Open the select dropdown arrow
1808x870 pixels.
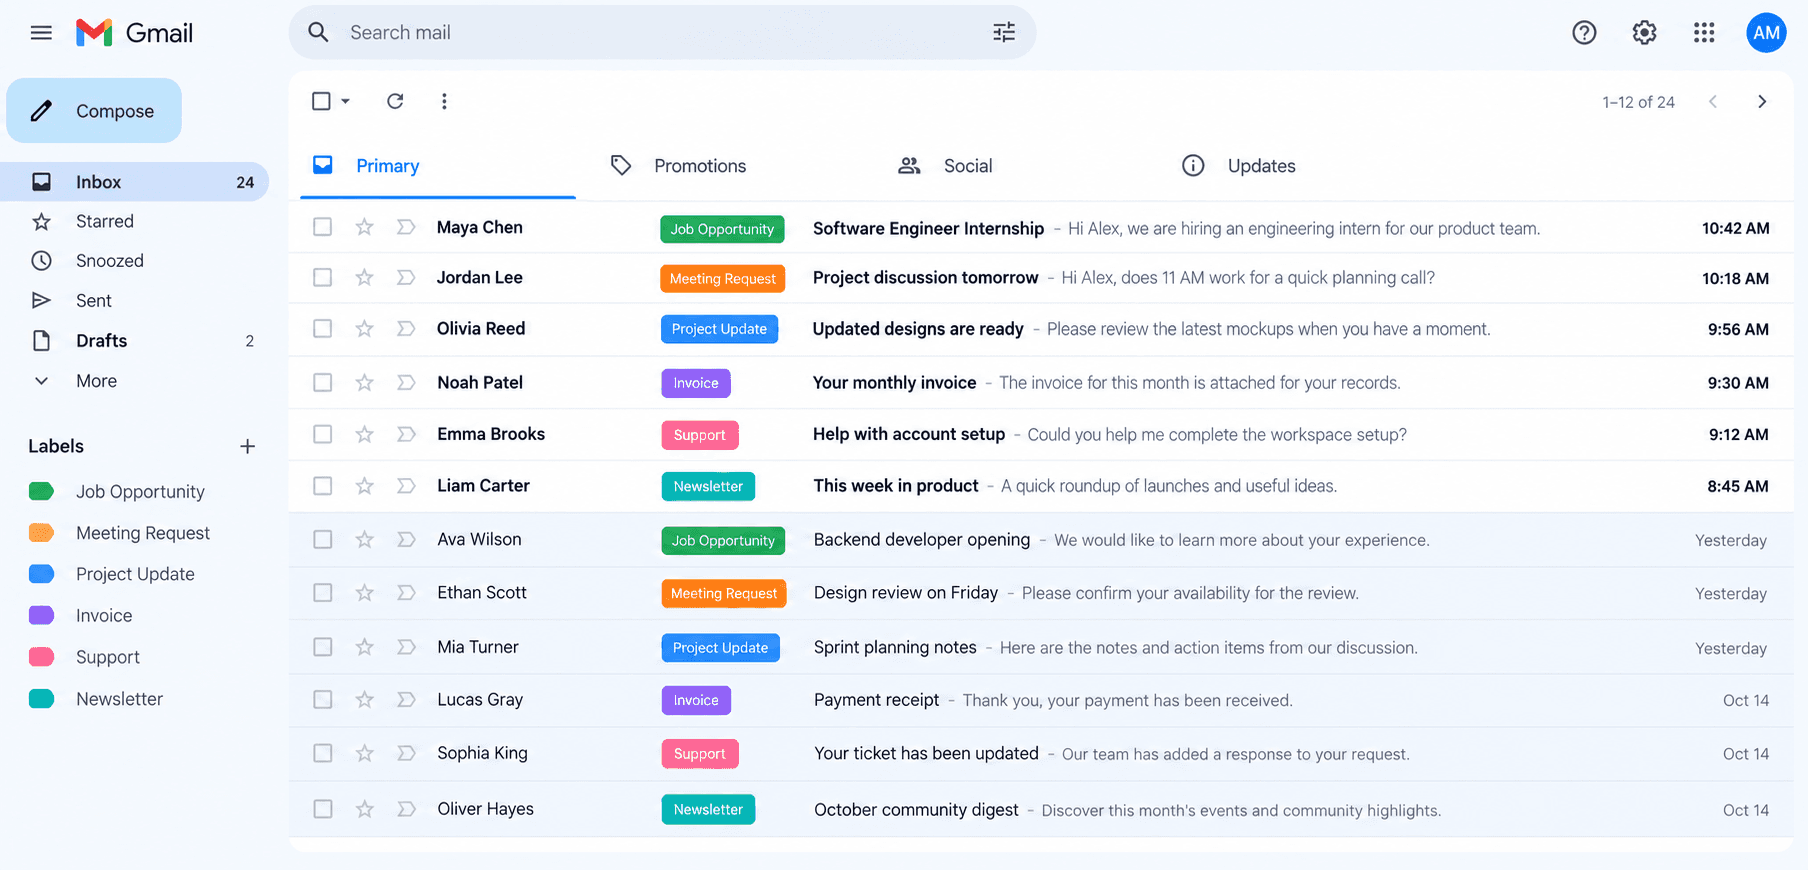pos(345,101)
